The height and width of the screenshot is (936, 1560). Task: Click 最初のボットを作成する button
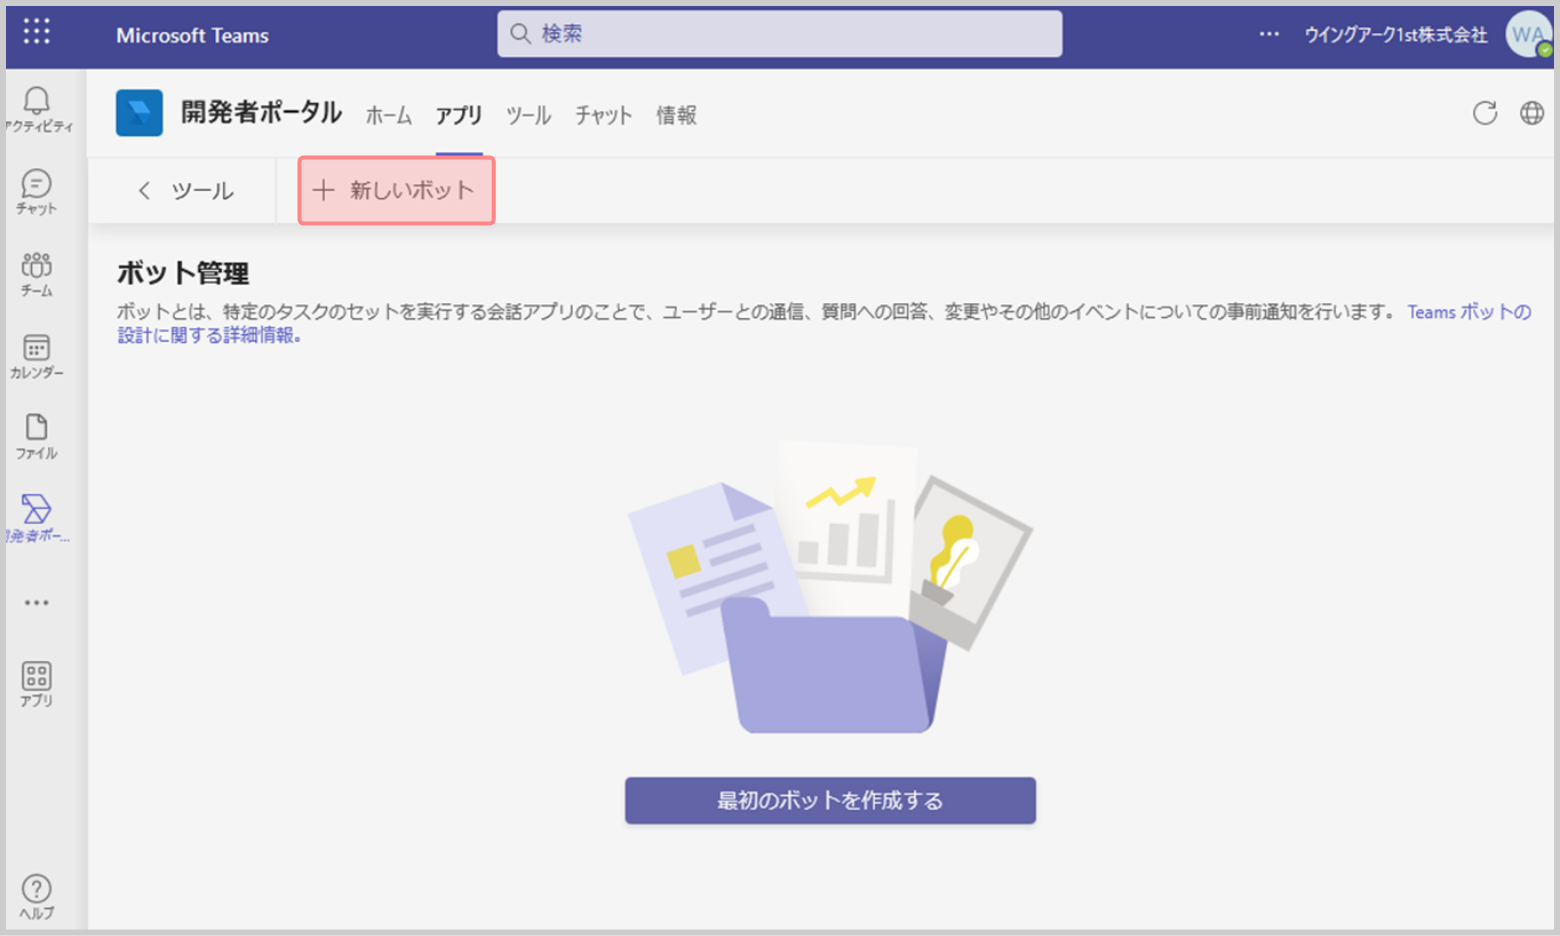(x=830, y=801)
